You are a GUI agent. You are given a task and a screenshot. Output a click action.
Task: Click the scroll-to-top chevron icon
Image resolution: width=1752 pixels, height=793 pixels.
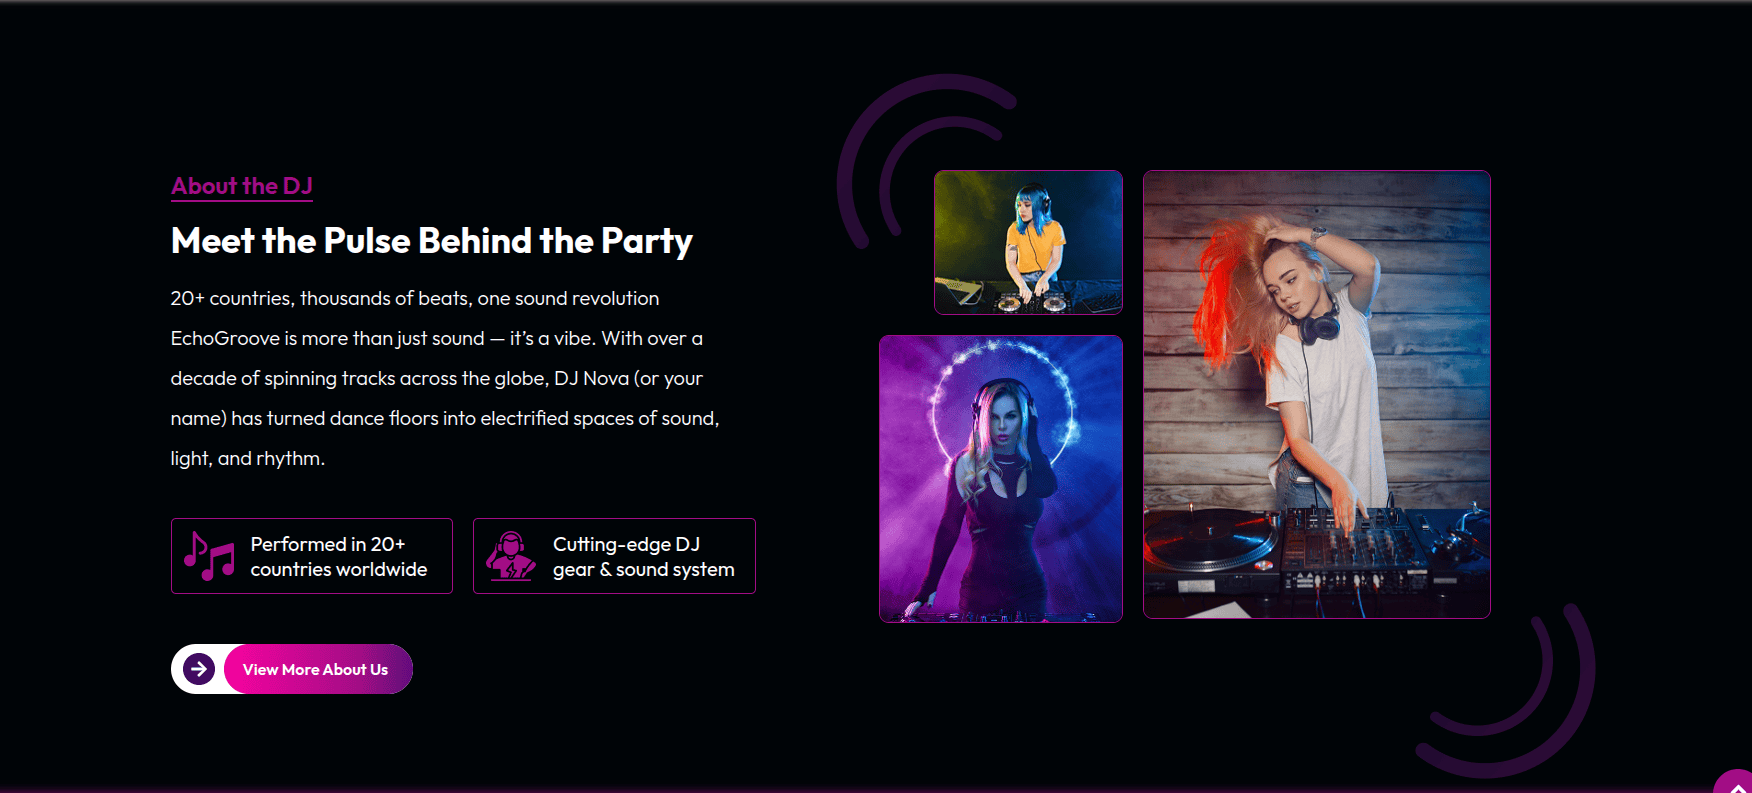1738,787
